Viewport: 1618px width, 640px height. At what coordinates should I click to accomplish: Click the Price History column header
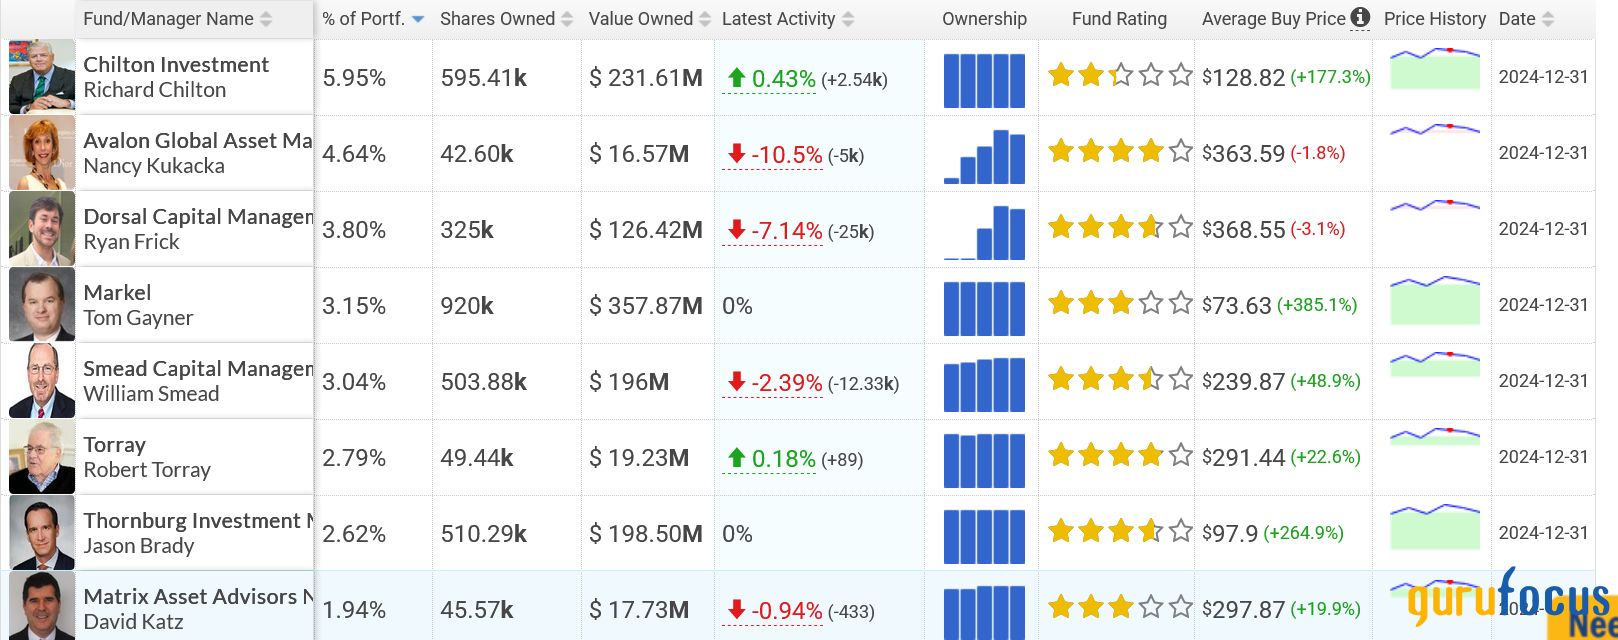pyautogui.click(x=1435, y=19)
